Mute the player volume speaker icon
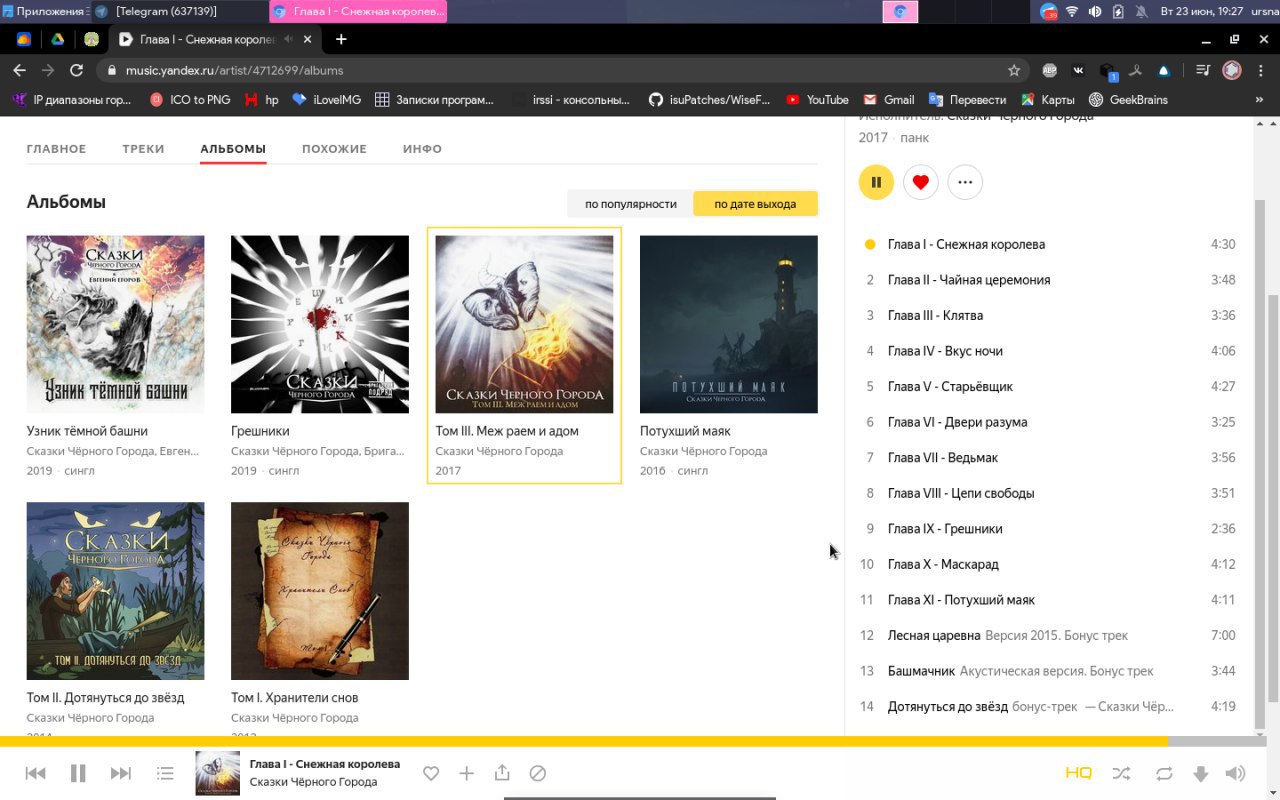Viewport: 1280px width, 800px height. click(1236, 773)
